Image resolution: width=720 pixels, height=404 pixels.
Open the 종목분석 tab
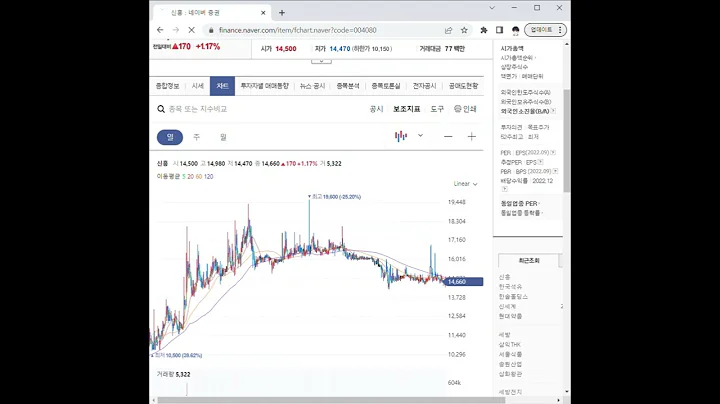click(348, 86)
